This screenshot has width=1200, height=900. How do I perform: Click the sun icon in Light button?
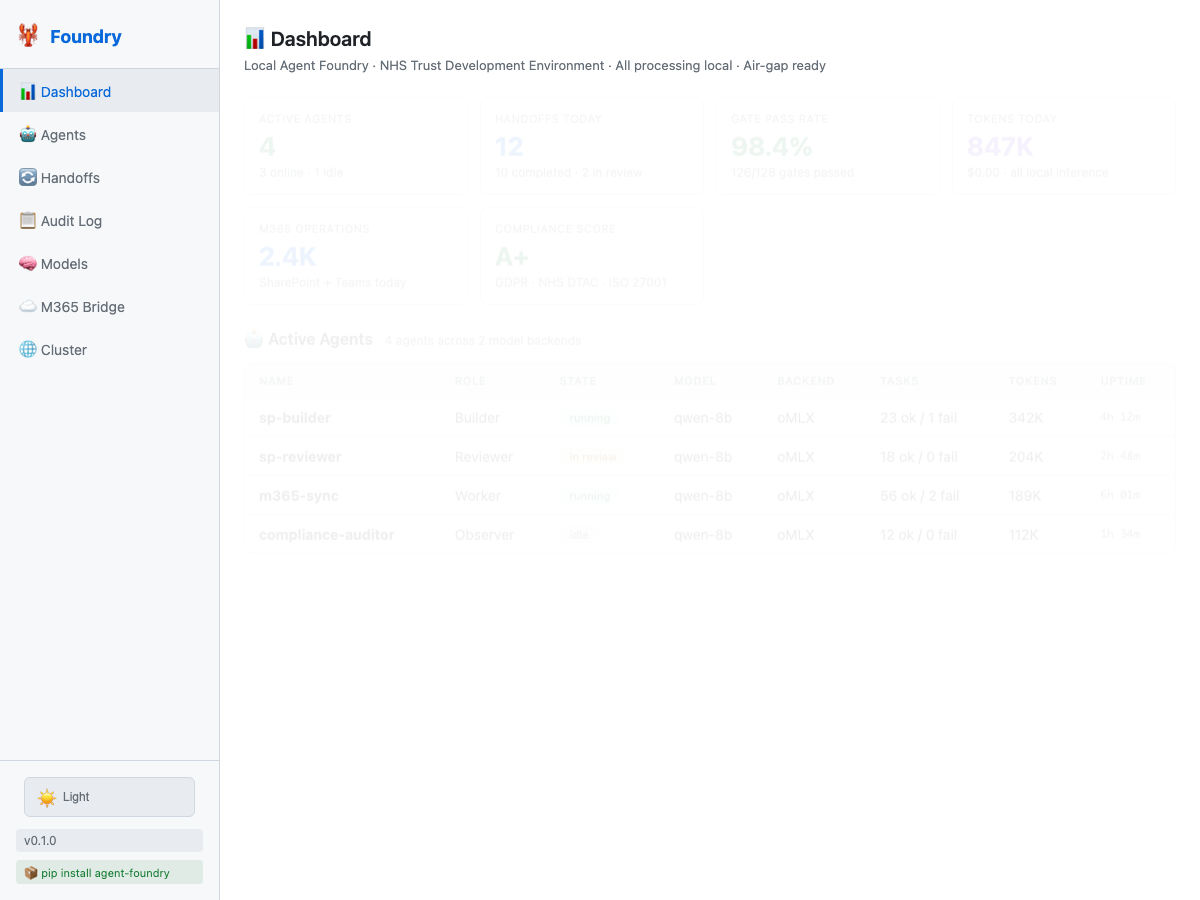point(47,797)
